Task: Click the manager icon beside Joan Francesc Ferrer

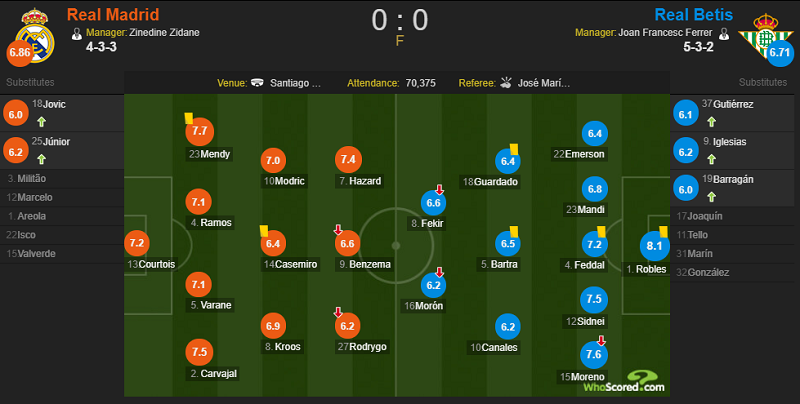Action: [723, 34]
